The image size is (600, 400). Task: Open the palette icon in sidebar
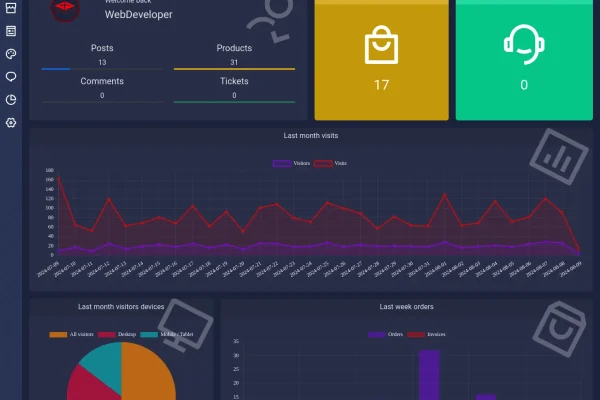[x=11, y=54]
